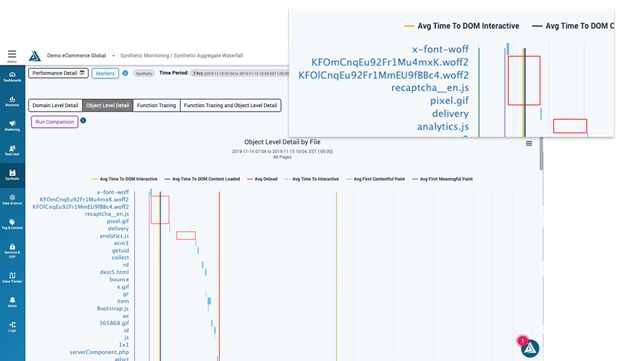Toggle Avg Time To DOM Interactive legend
Screen dimensions: 624x361
(125, 179)
